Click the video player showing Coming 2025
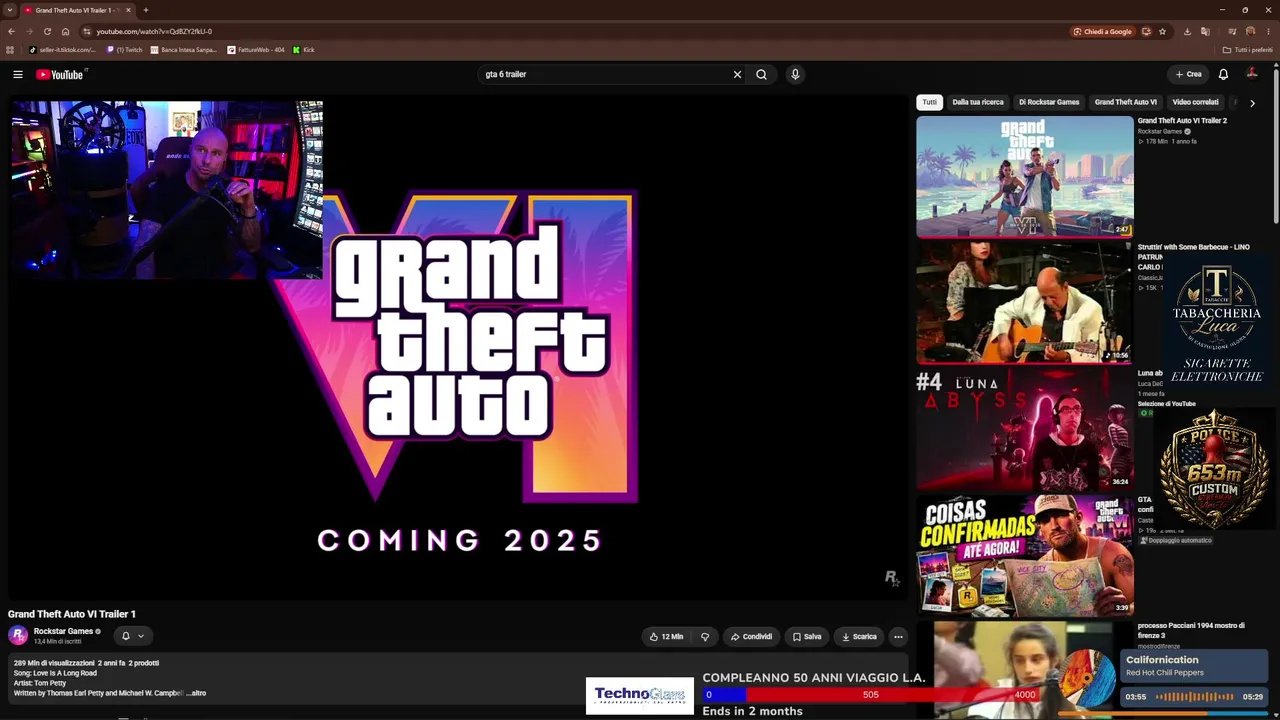The height and width of the screenshot is (720, 1280). pos(459,349)
